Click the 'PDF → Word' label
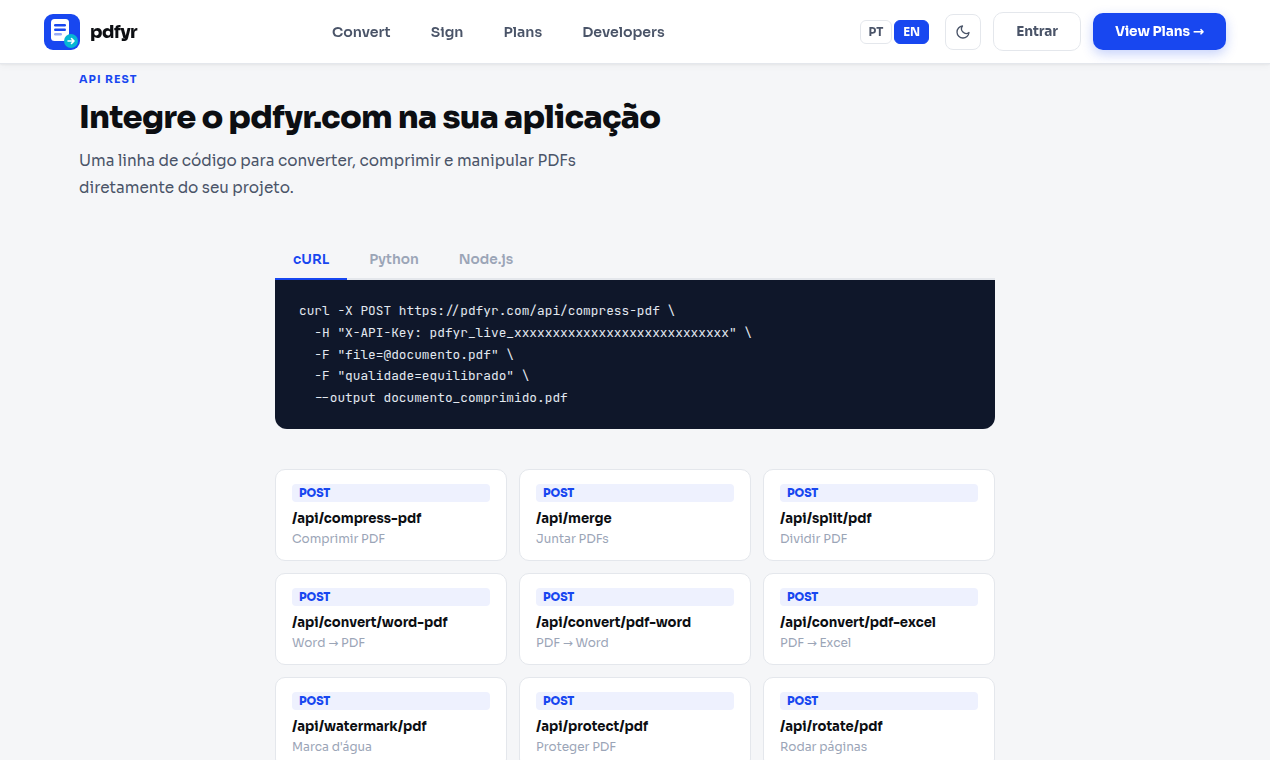This screenshot has width=1270, height=760. tap(572, 643)
